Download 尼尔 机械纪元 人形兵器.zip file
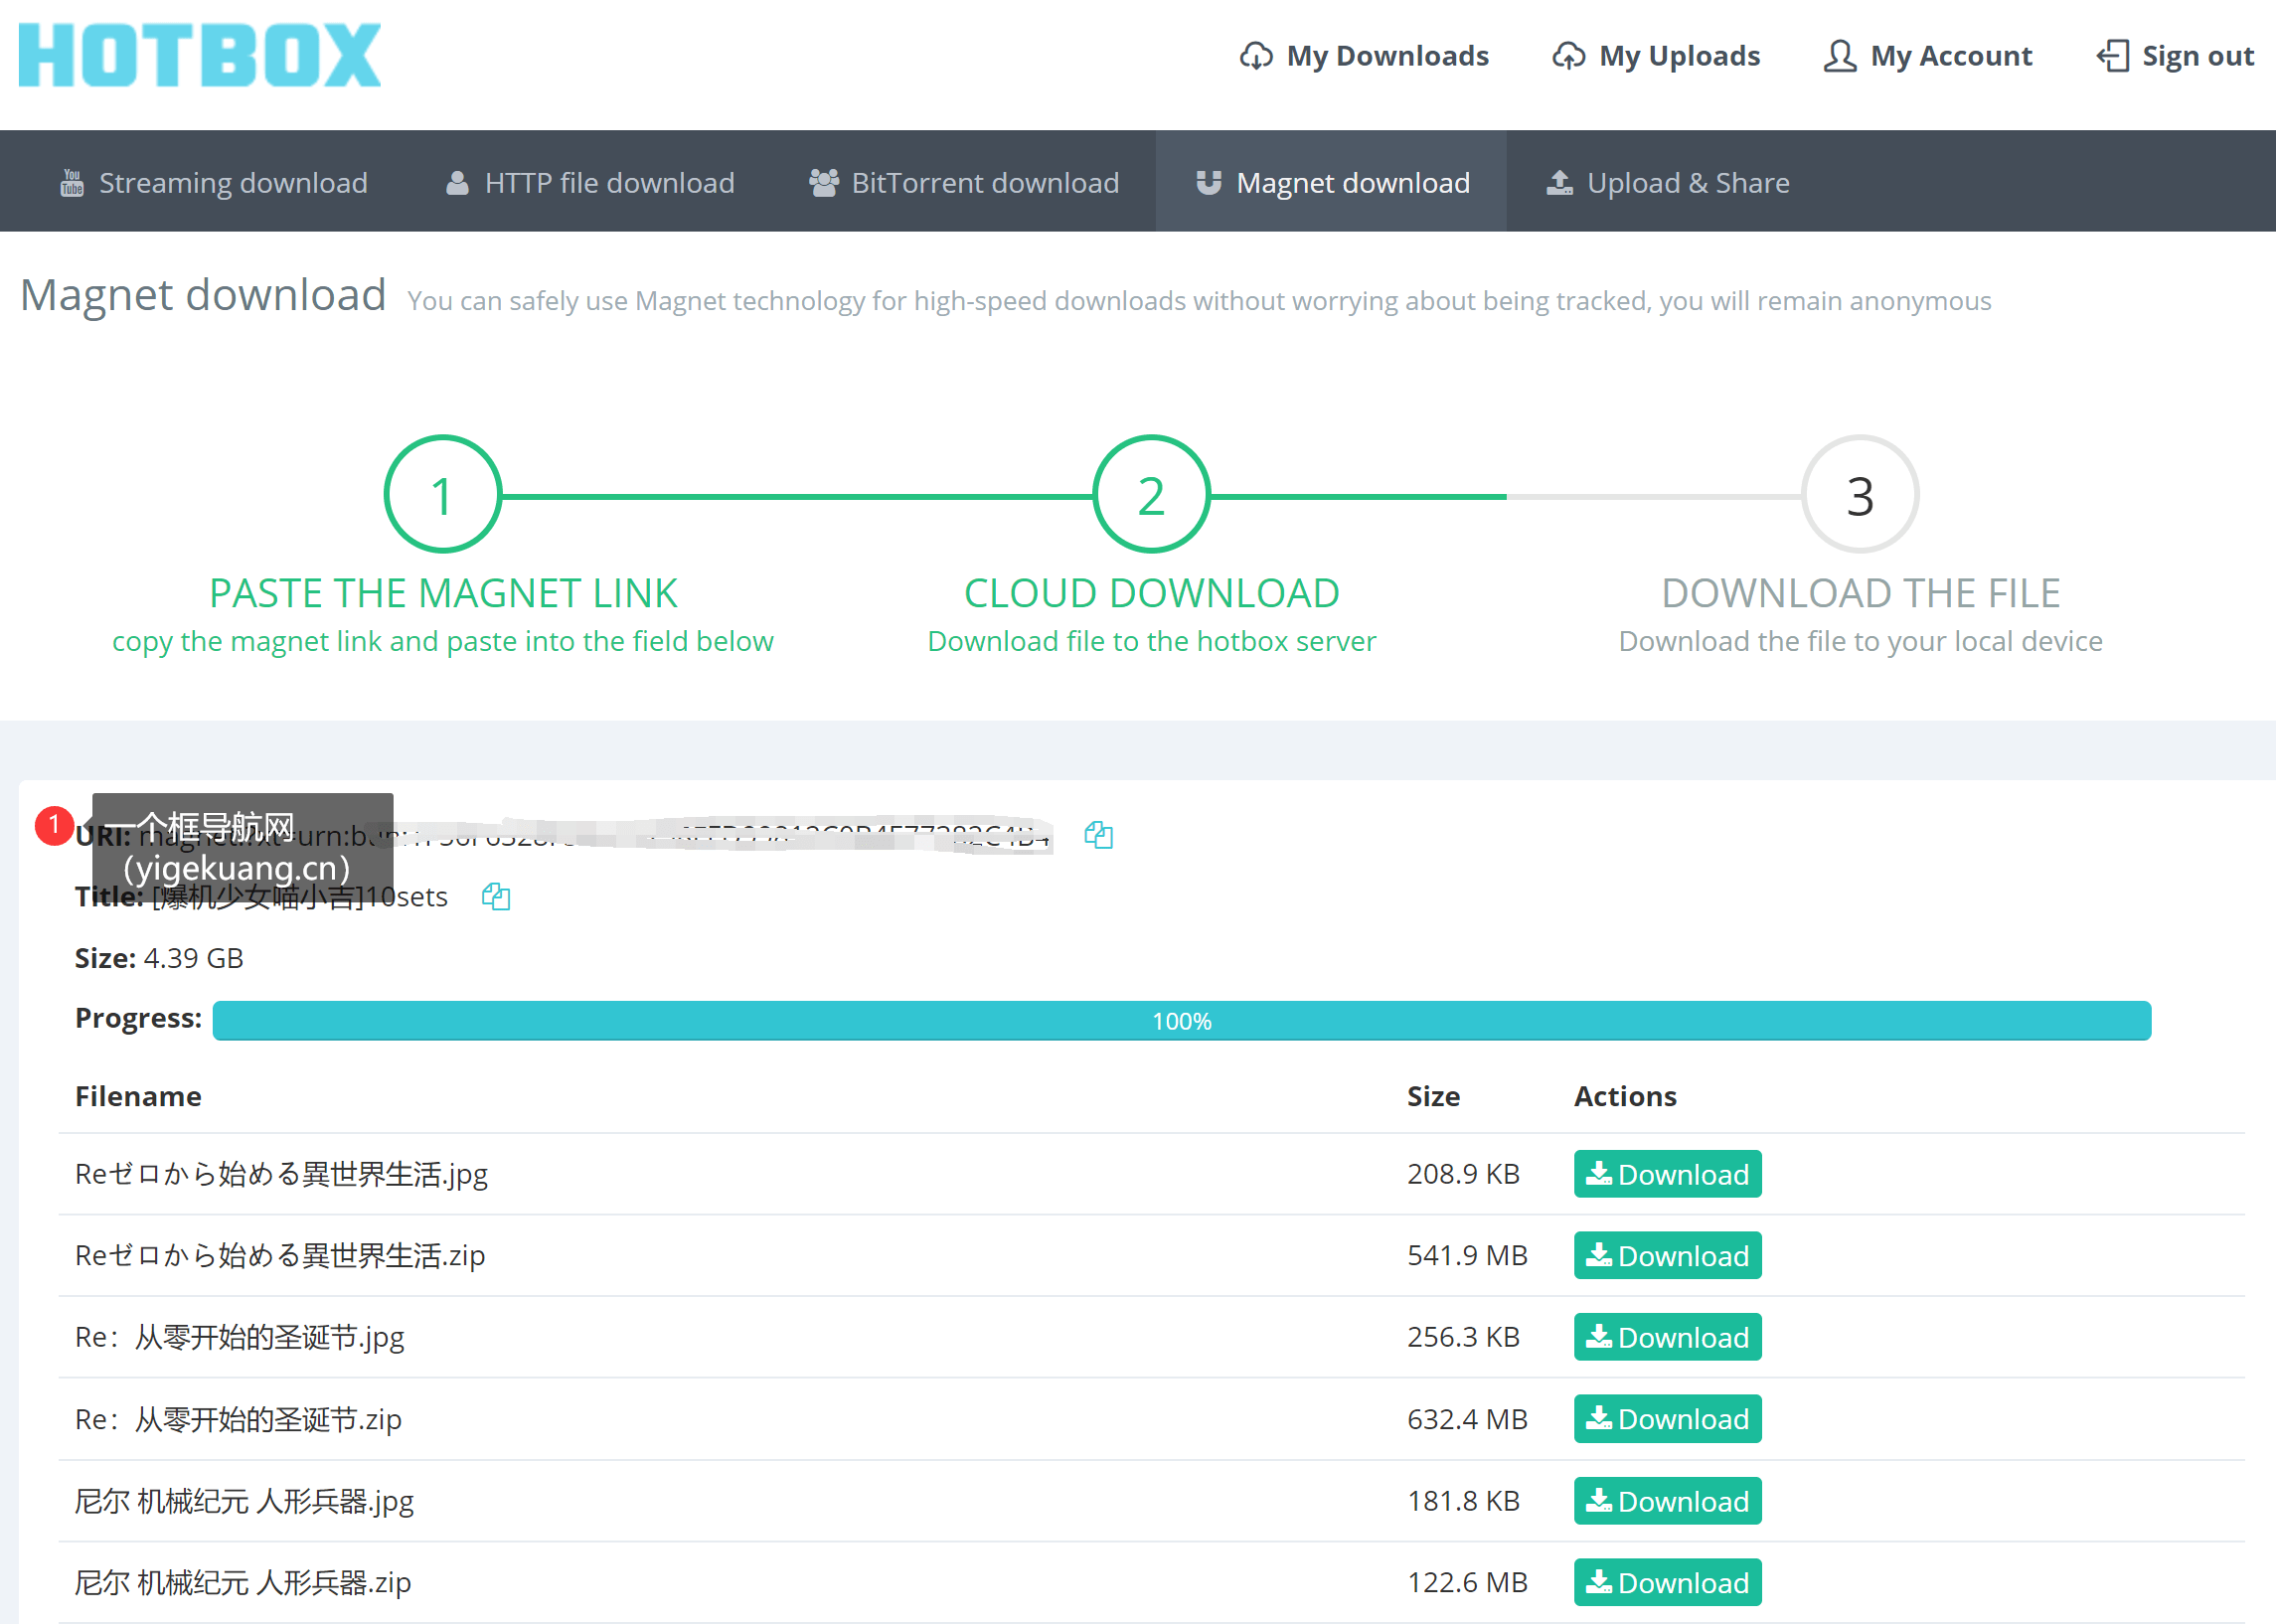 click(x=1667, y=1583)
